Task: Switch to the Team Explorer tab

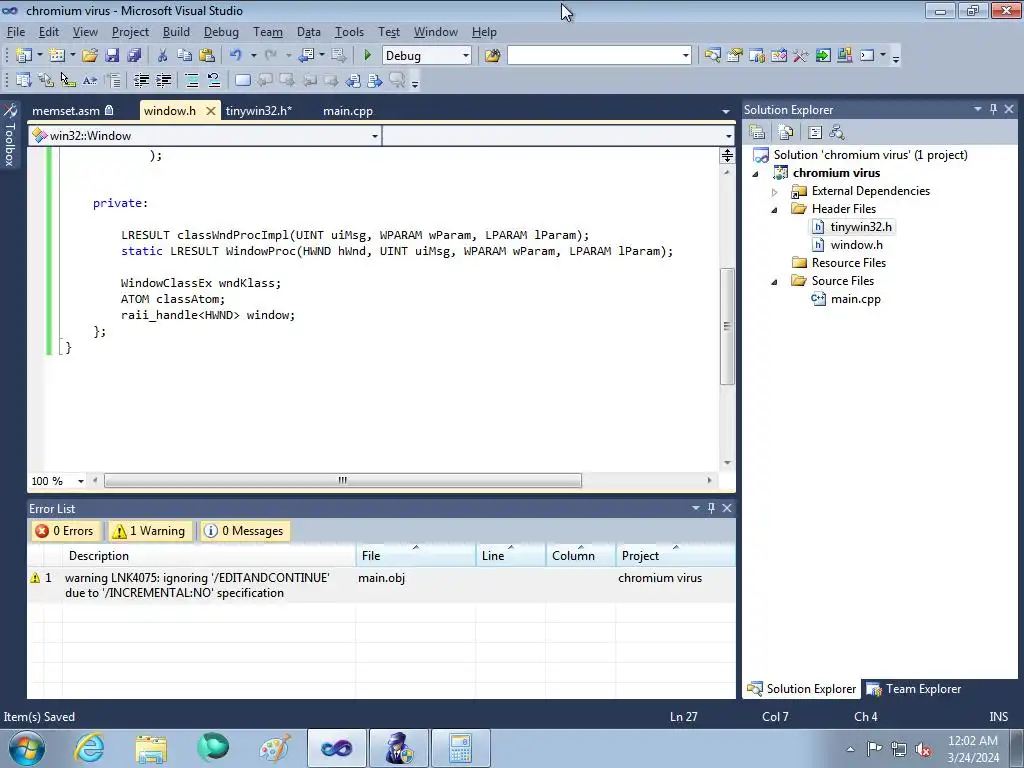Action: pos(914,689)
